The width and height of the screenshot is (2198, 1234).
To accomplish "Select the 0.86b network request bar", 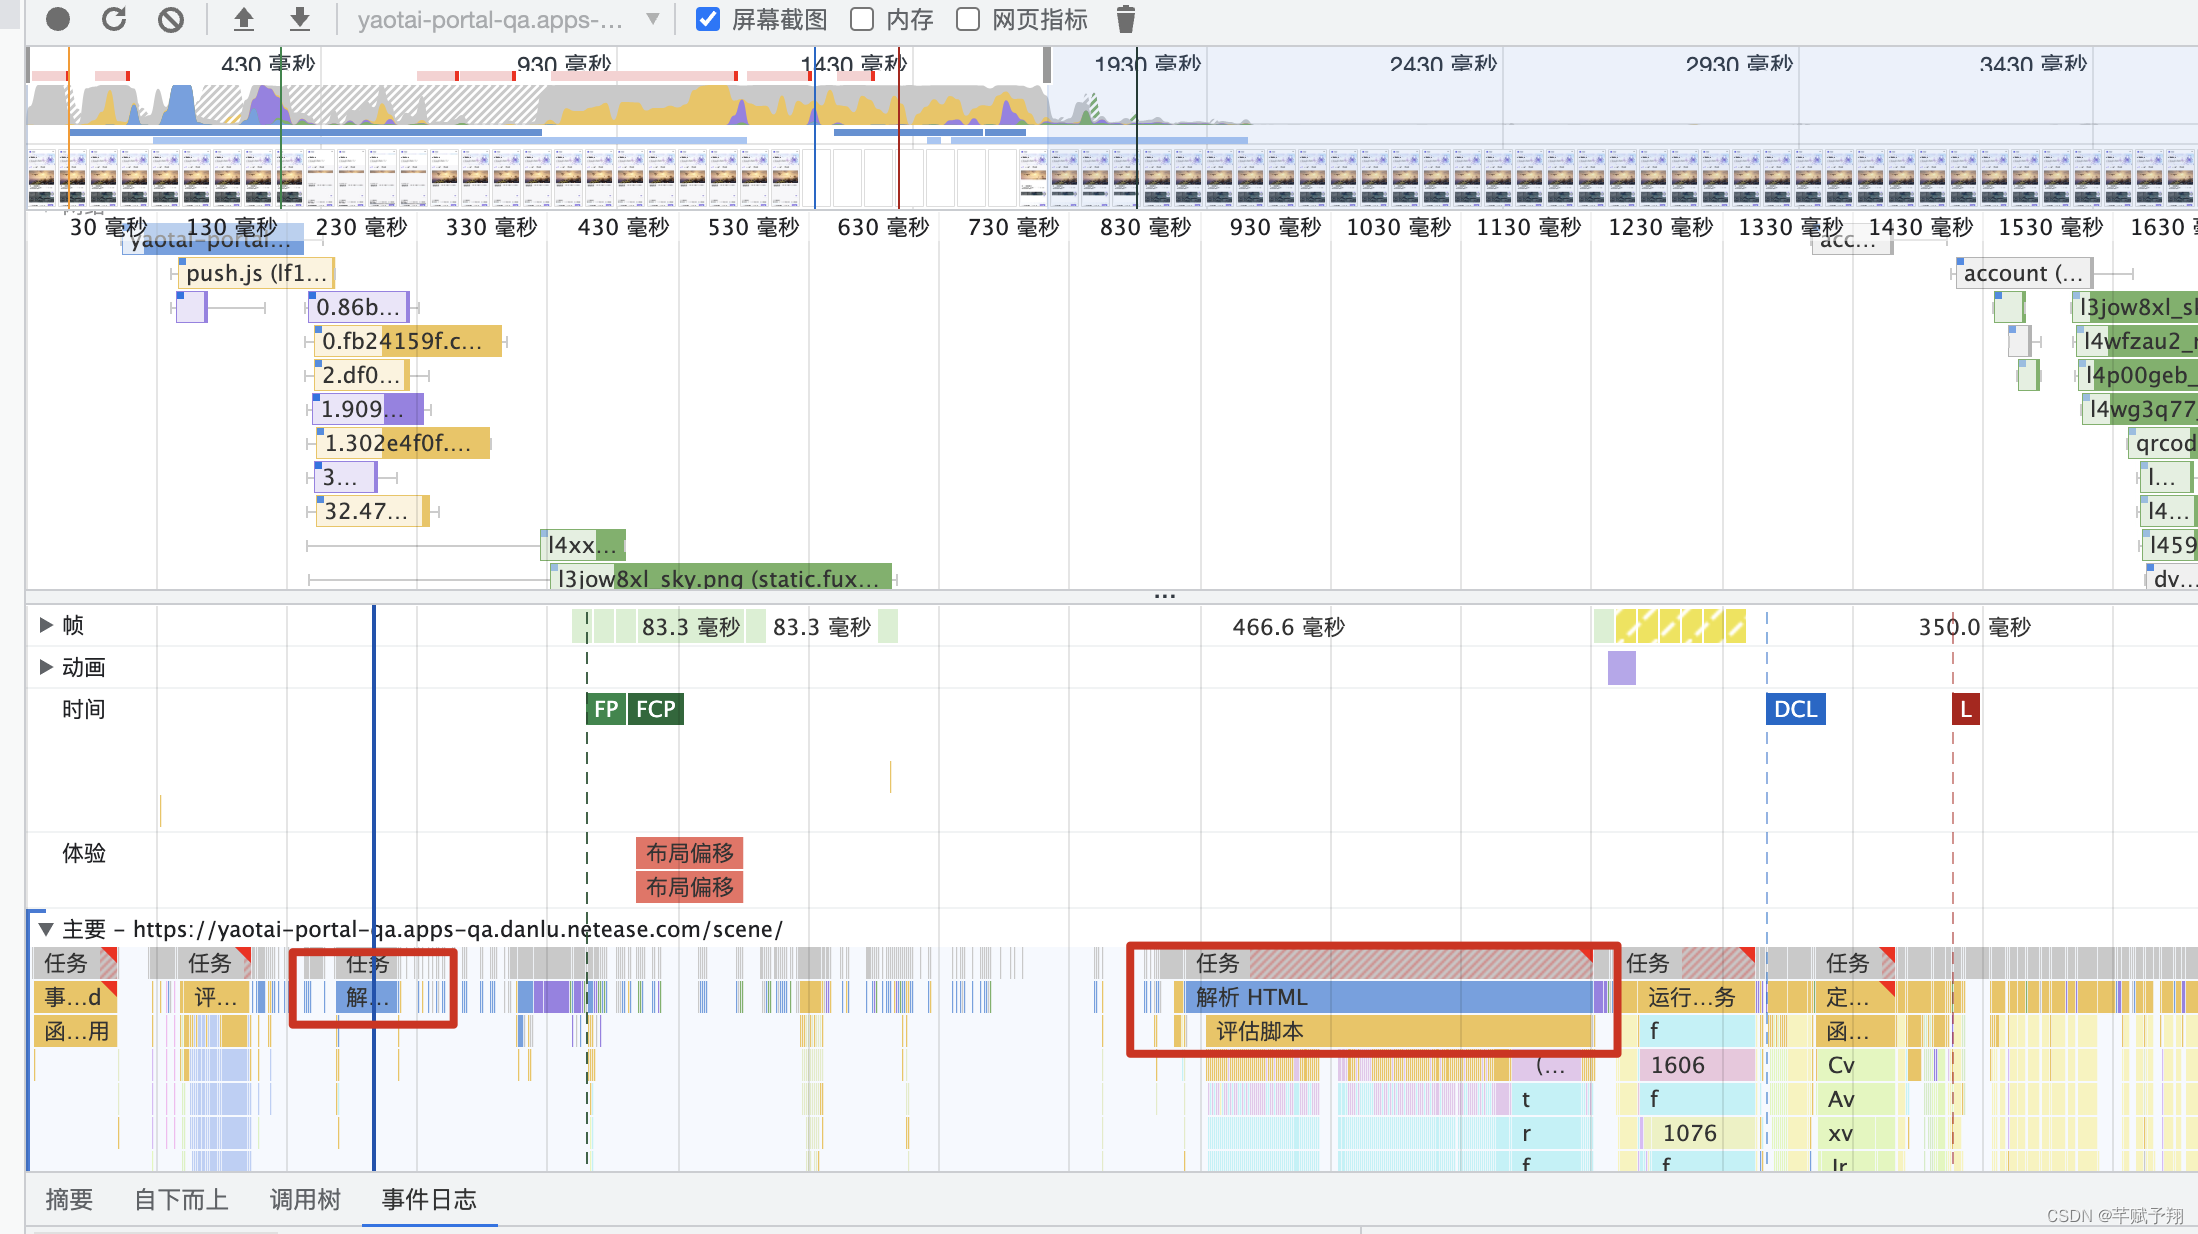I will 358,307.
